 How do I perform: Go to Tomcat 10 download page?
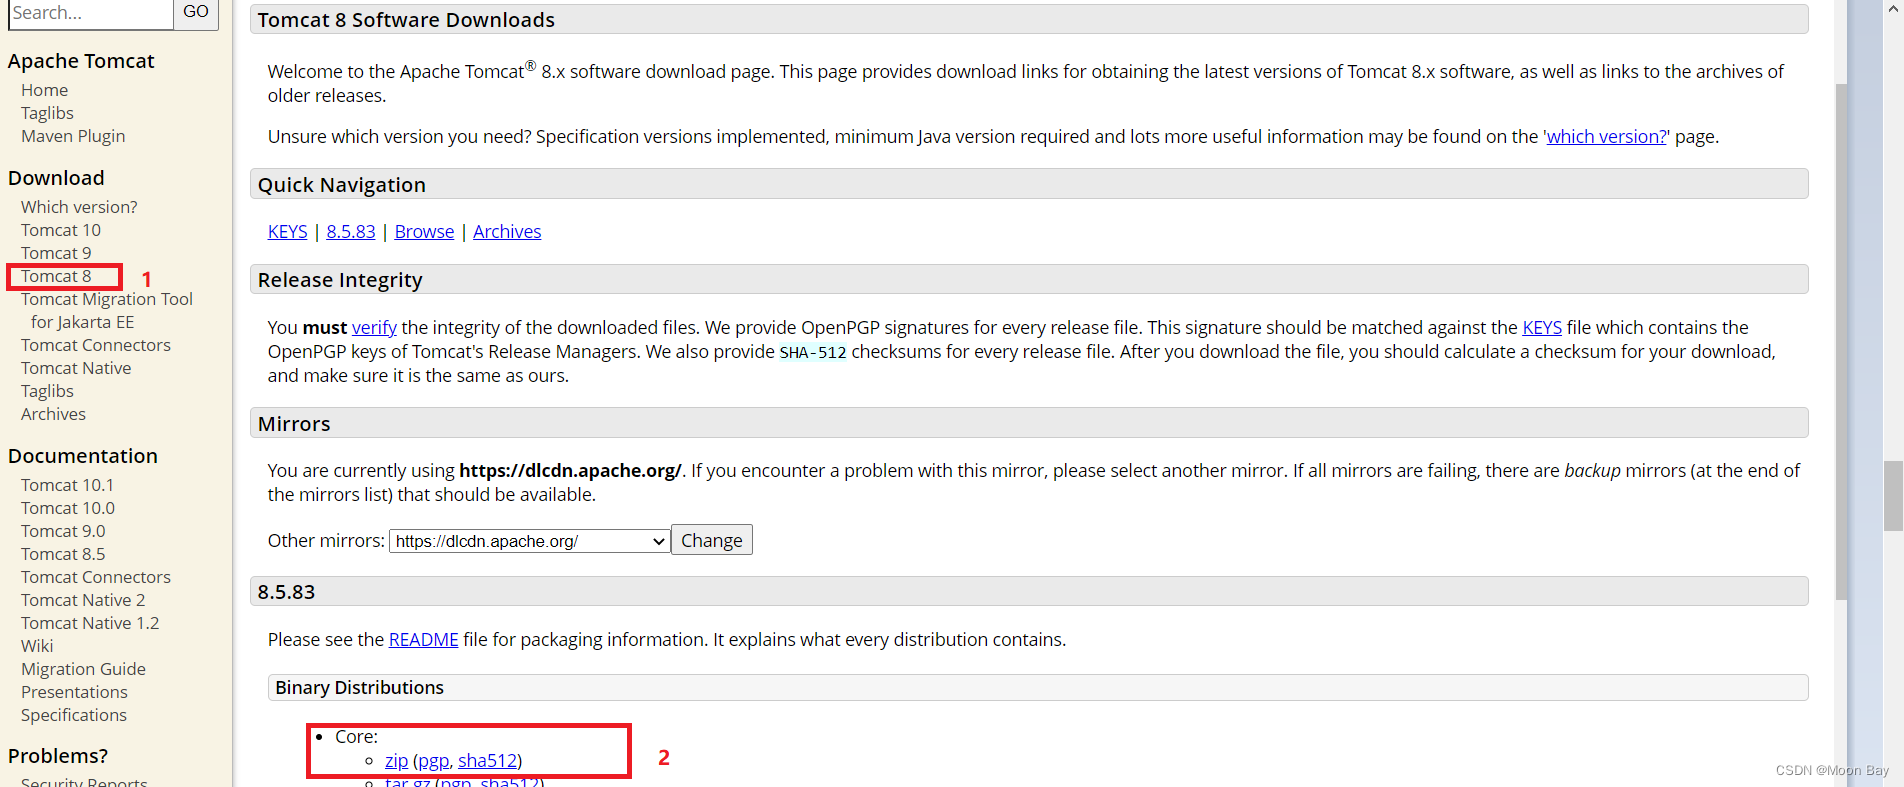61,230
